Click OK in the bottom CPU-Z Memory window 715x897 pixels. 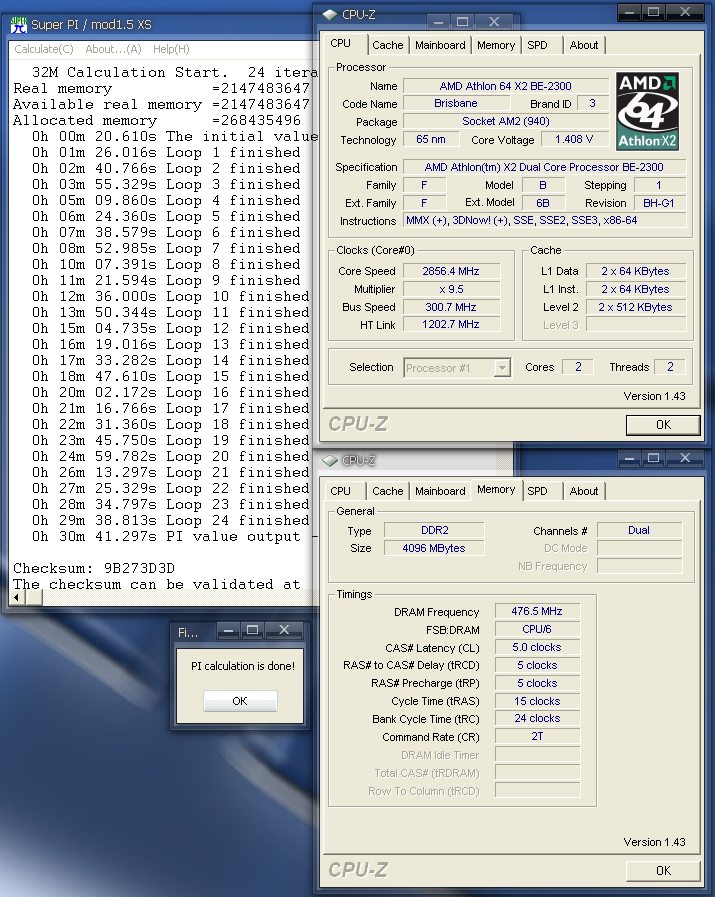tap(664, 871)
